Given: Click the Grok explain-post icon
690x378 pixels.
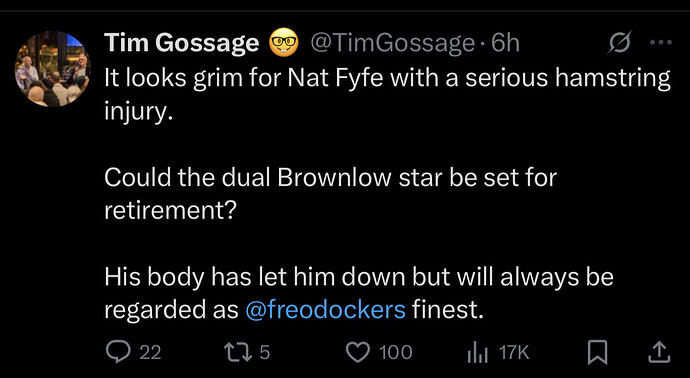Looking at the screenshot, I should coord(620,42).
